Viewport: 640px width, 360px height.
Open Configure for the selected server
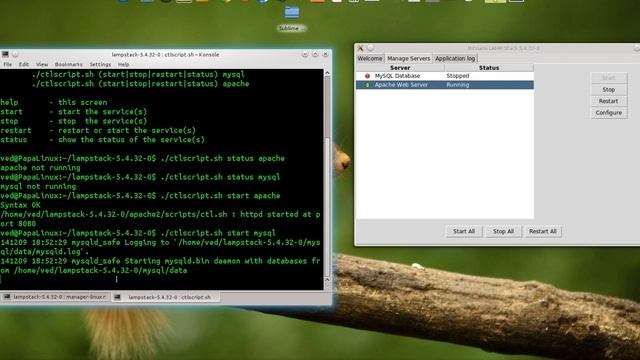click(609, 113)
